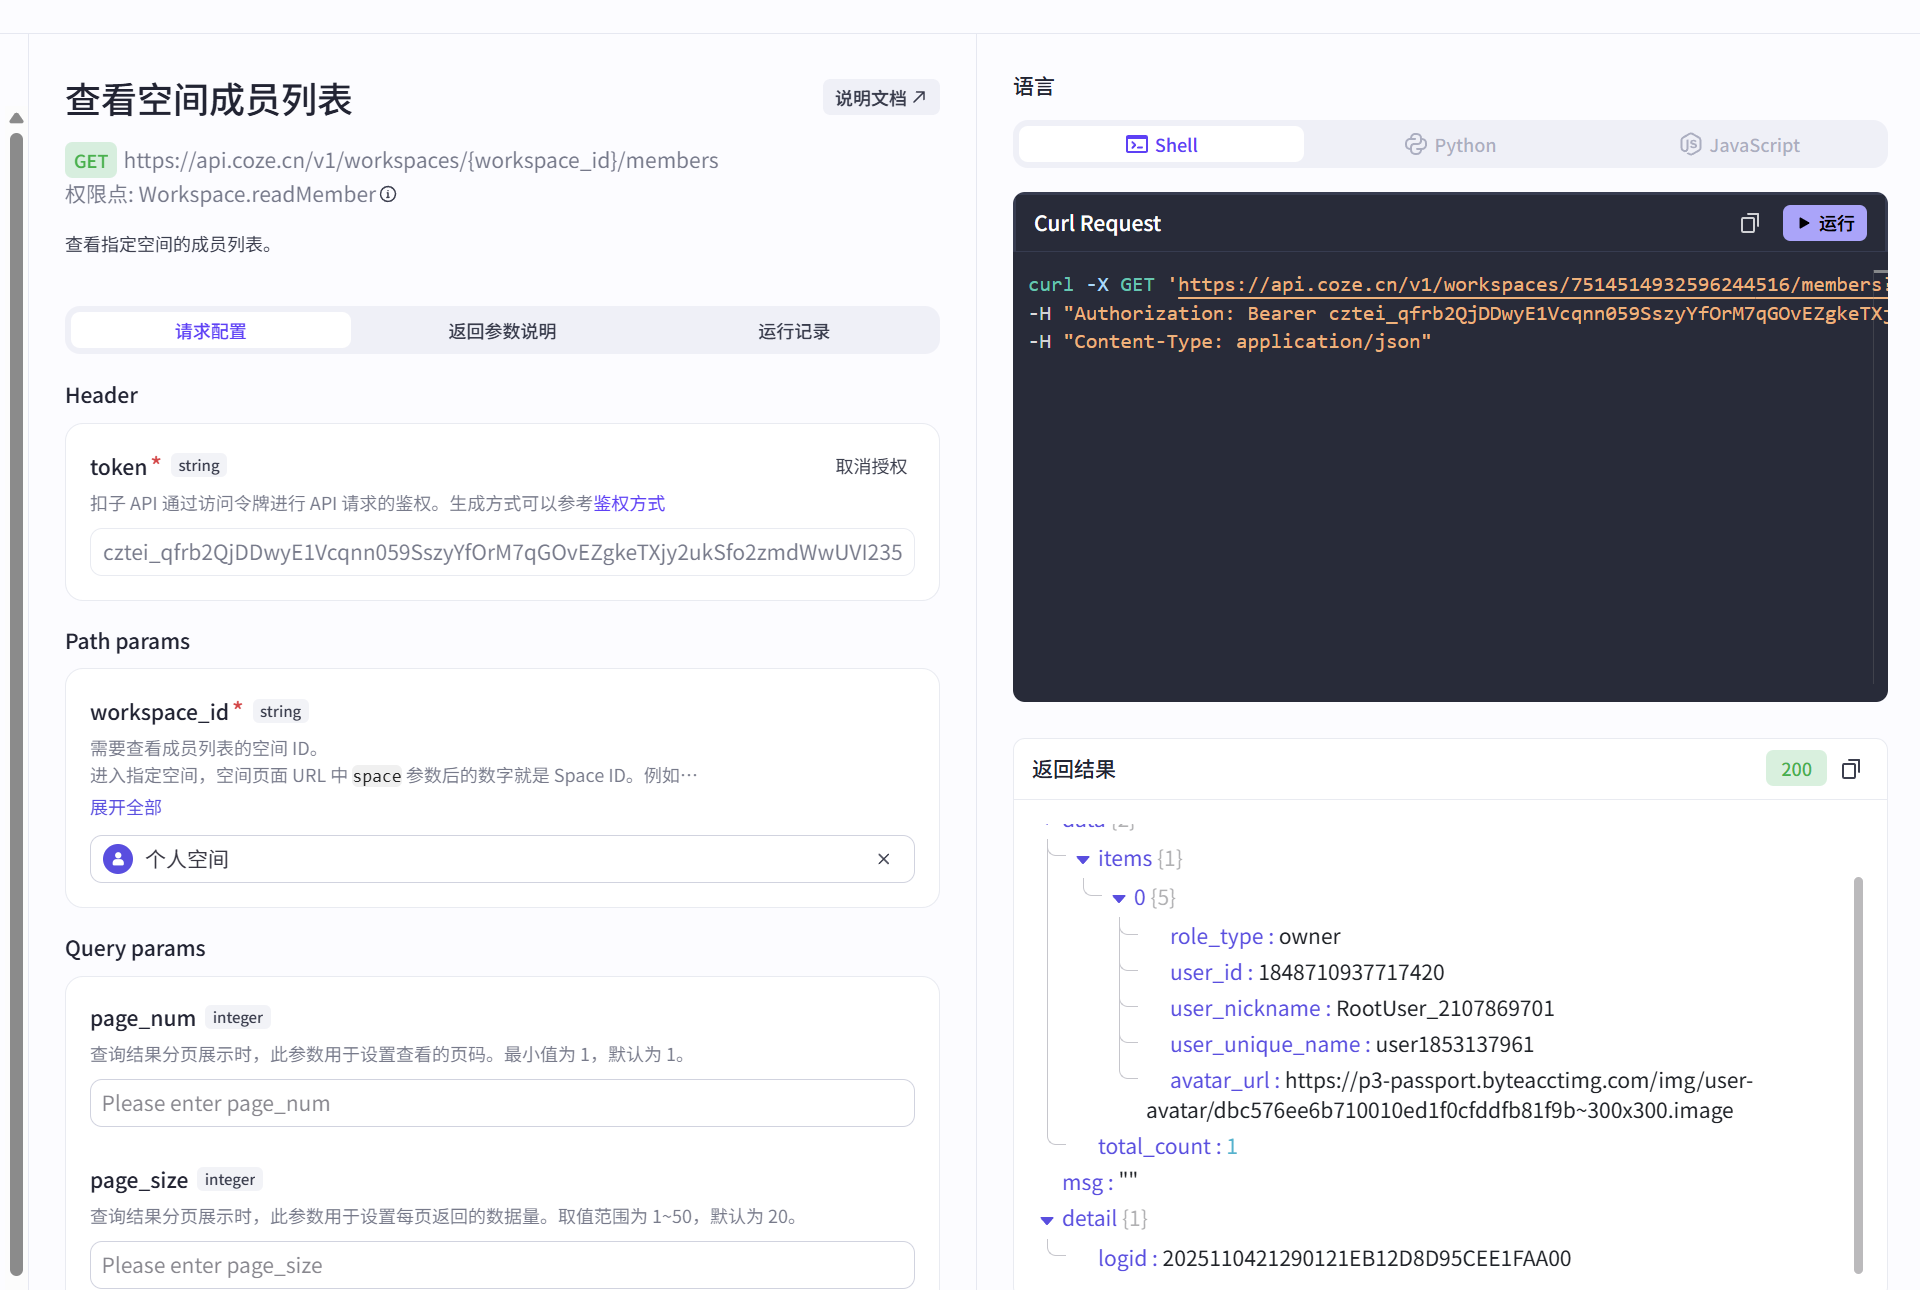This screenshot has width=1920, height=1290.
Task: Open the 鉴权方式 documentation link
Action: click(x=629, y=503)
